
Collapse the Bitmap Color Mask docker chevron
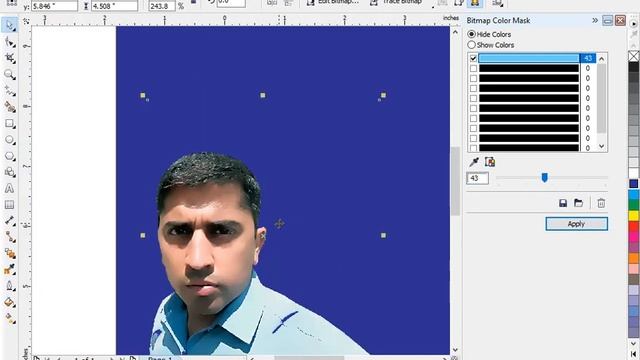(x=595, y=20)
